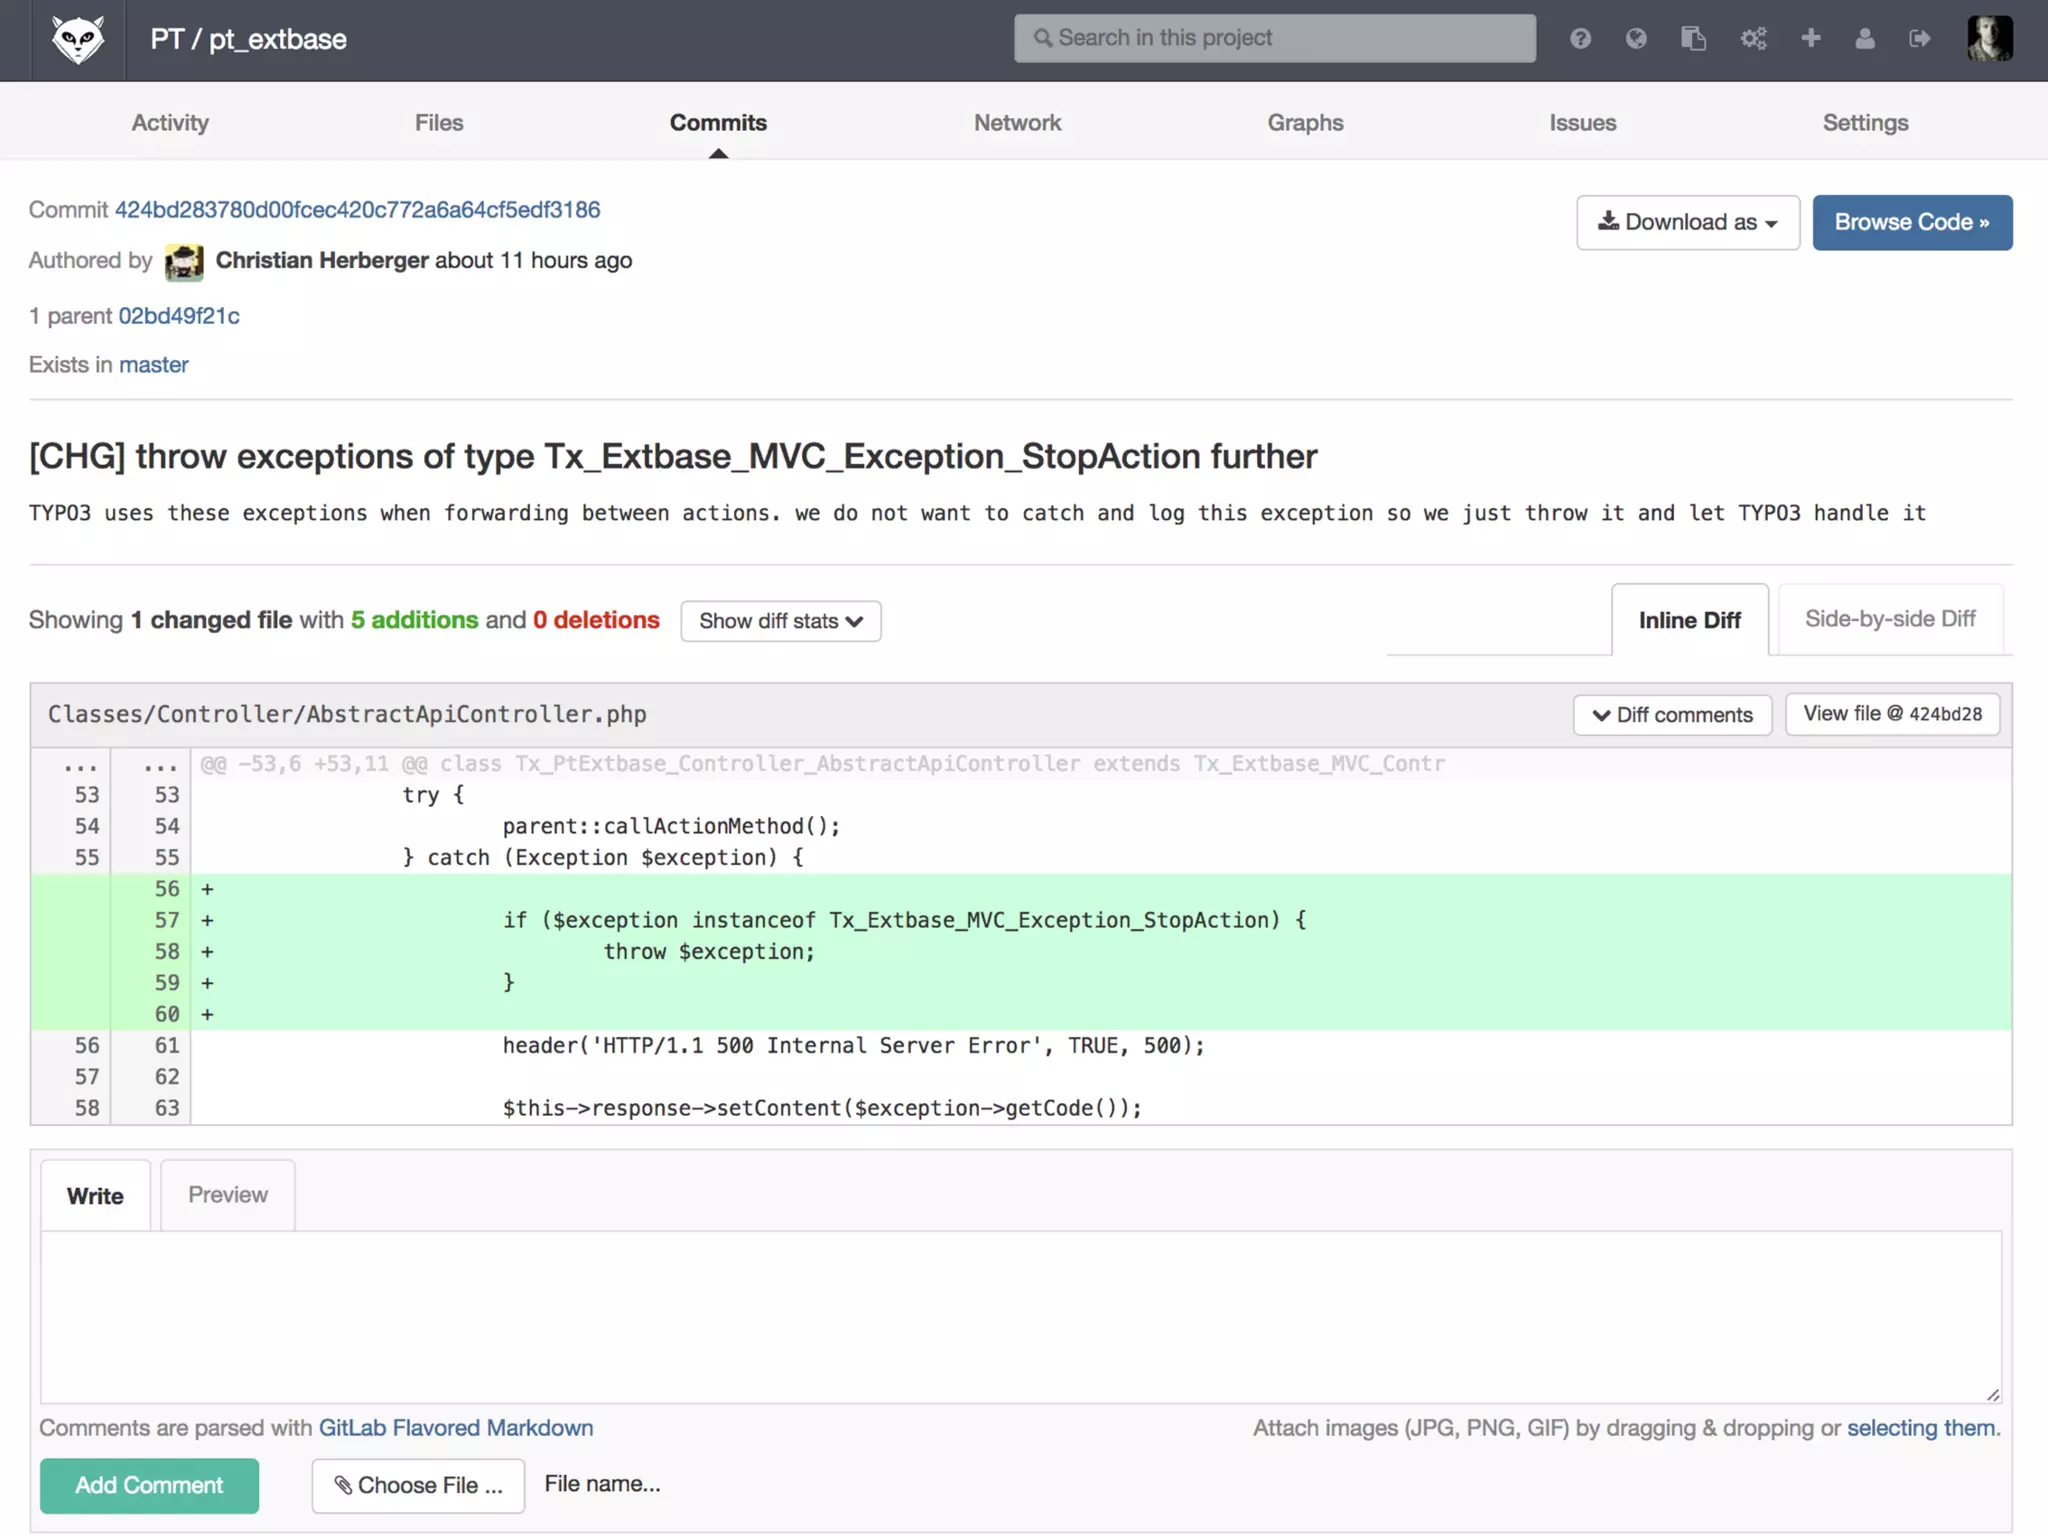This screenshot has width=2048, height=1536.
Task: Open the profile person icon
Action: click(1865, 39)
